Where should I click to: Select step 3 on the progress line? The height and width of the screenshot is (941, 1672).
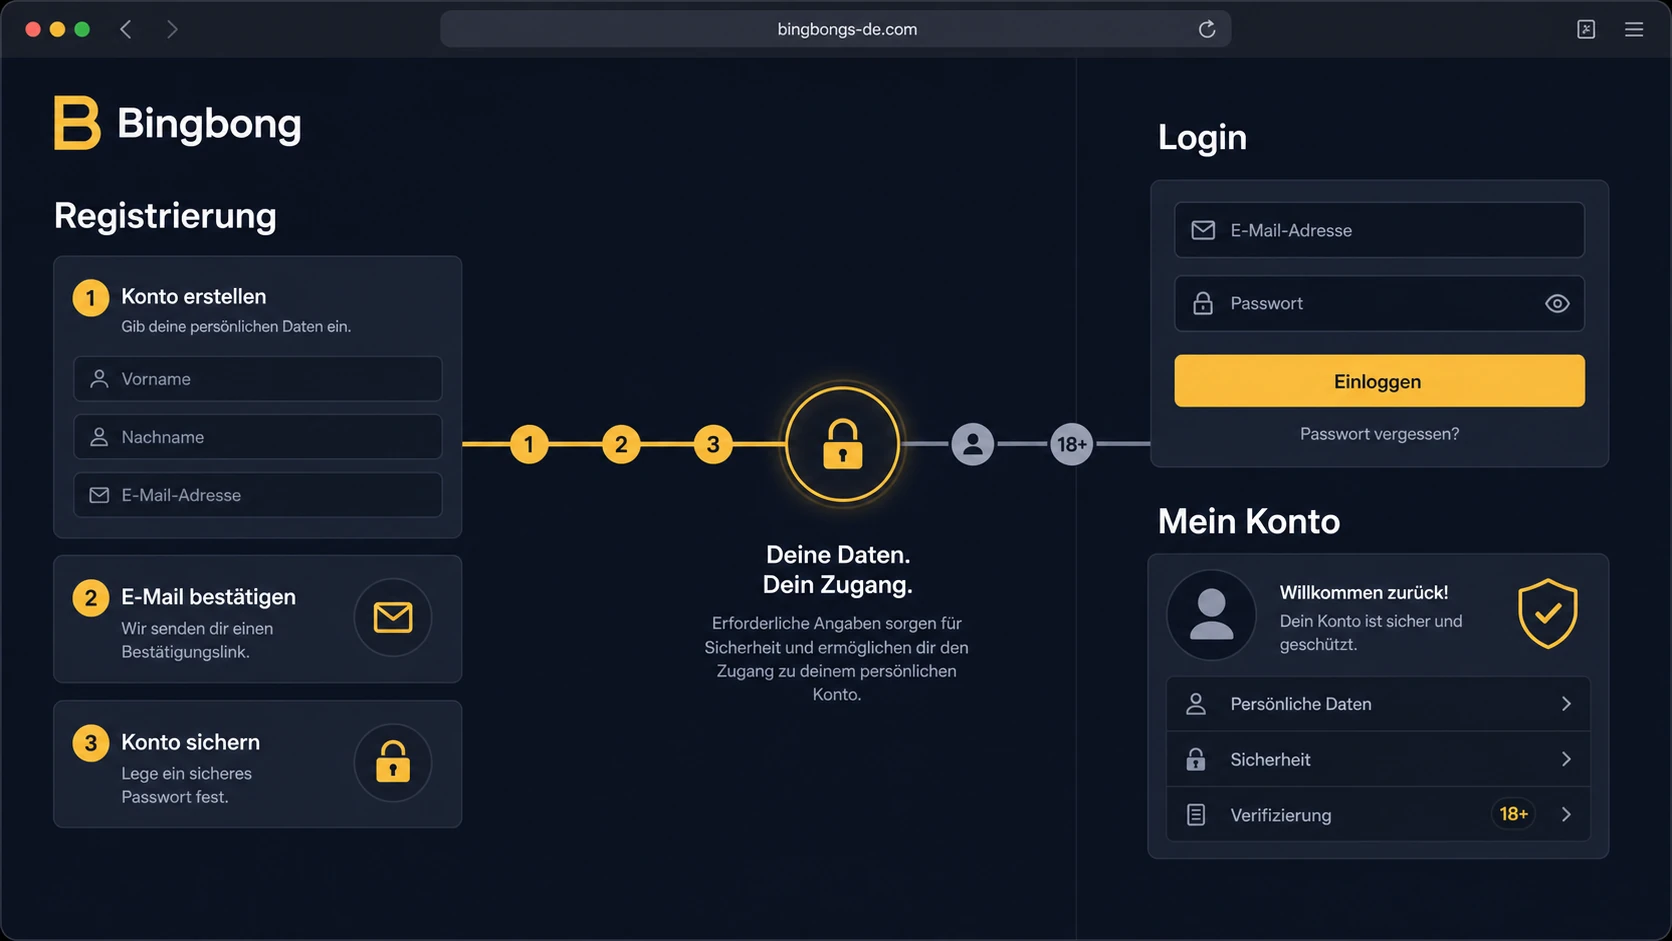pos(713,444)
